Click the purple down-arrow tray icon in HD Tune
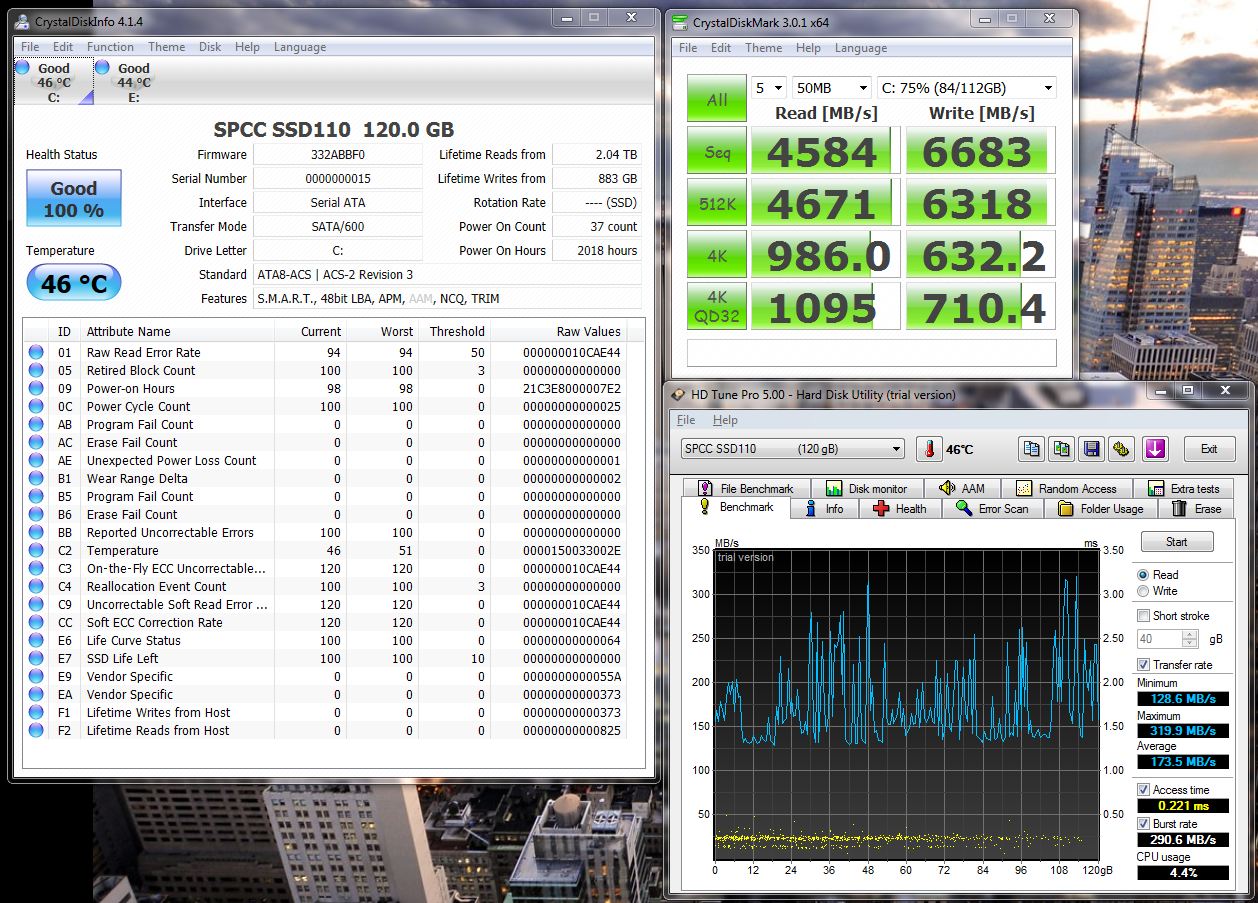This screenshot has width=1258, height=903. click(x=1156, y=449)
